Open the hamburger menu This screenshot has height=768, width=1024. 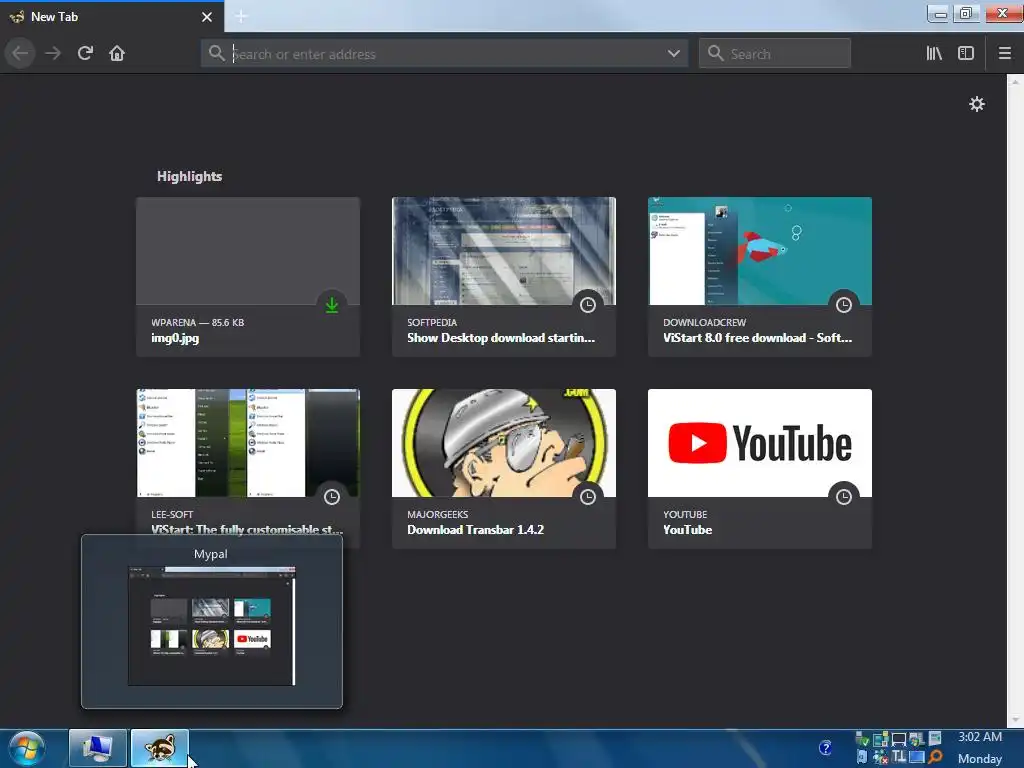[1005, 54]
